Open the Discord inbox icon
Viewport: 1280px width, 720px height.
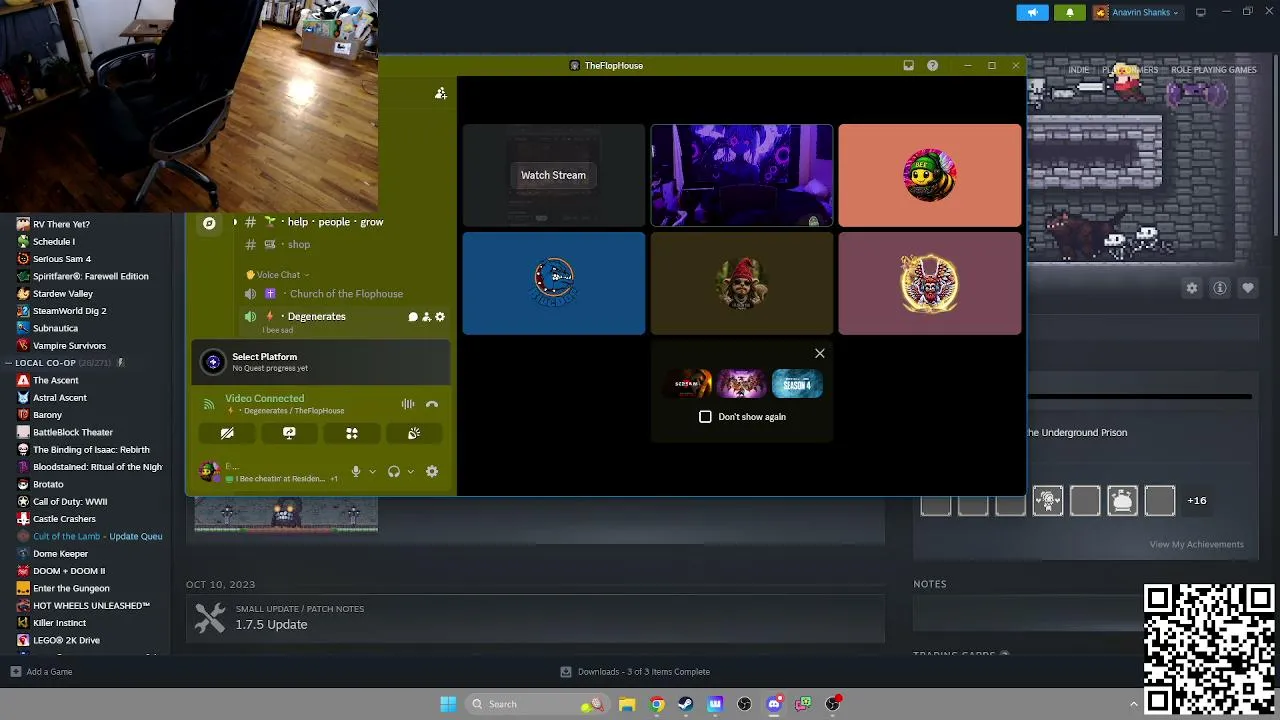[x=908, y=66]
